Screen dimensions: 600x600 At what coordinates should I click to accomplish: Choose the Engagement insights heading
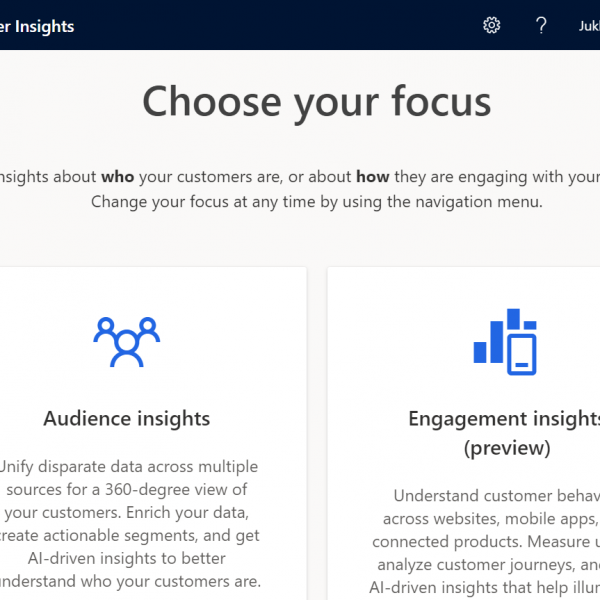(x=504, y=418)
